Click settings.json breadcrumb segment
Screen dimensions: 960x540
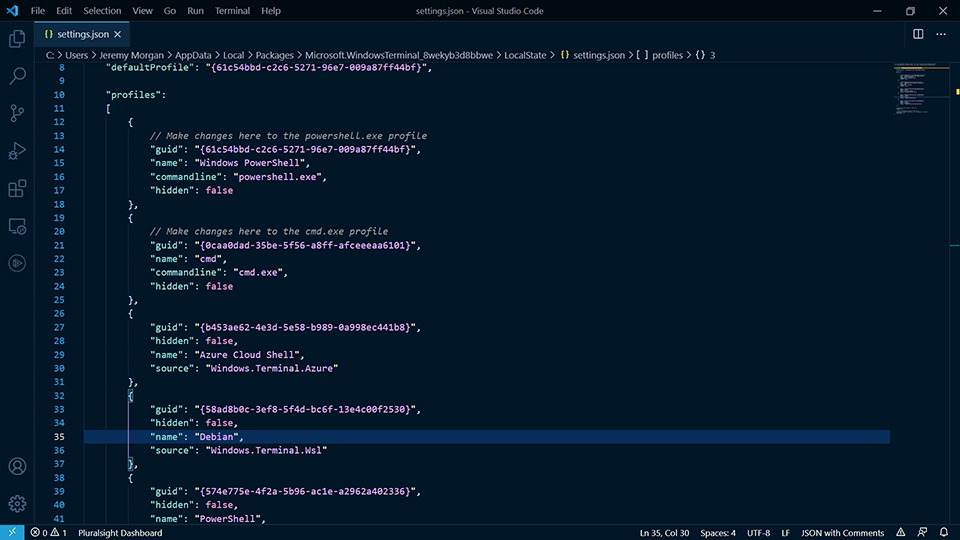coord(599,55)
